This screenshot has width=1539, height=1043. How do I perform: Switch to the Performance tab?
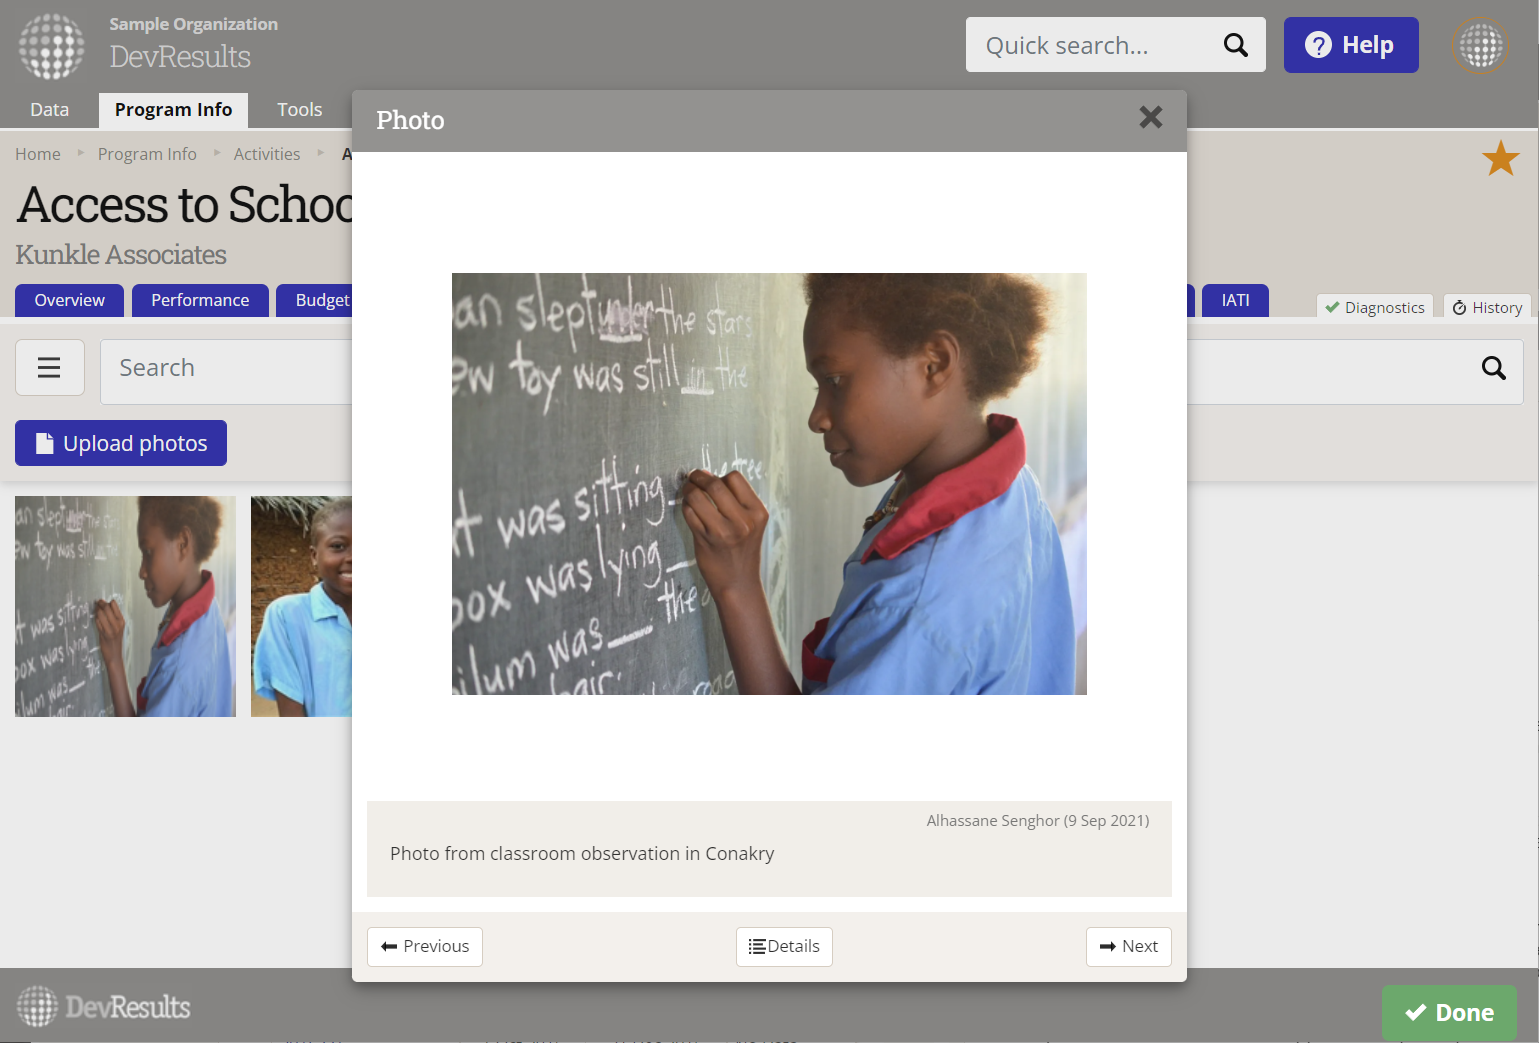tap(200, 300)
